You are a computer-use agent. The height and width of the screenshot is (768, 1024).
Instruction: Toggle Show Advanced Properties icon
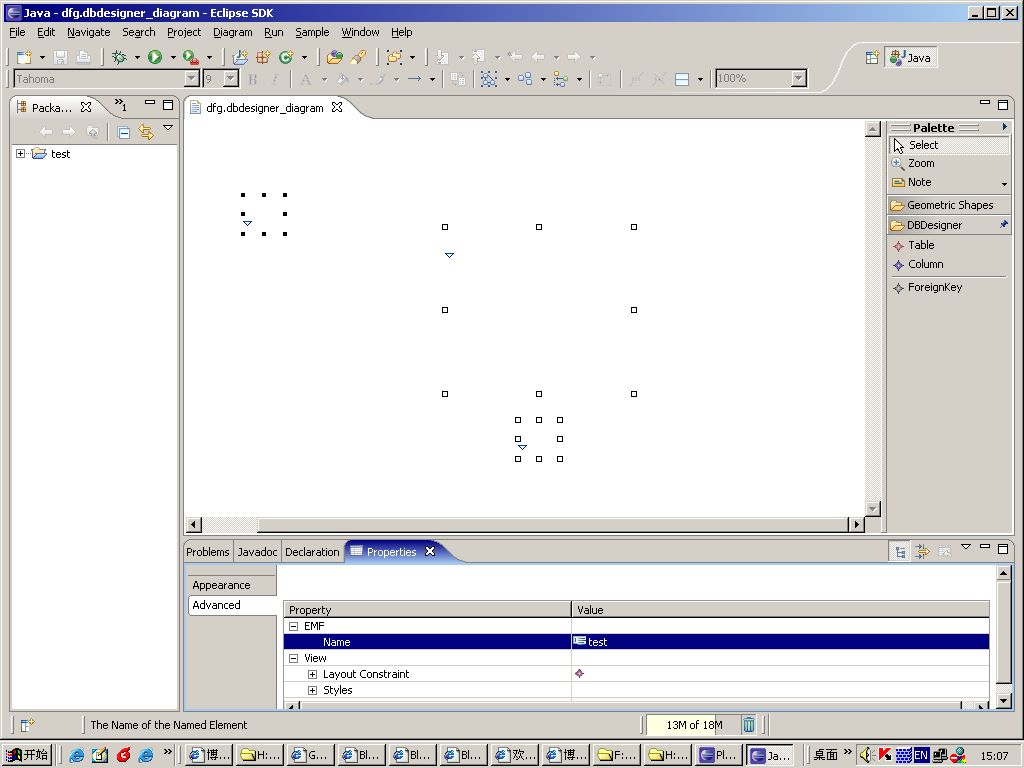point(922,552)
